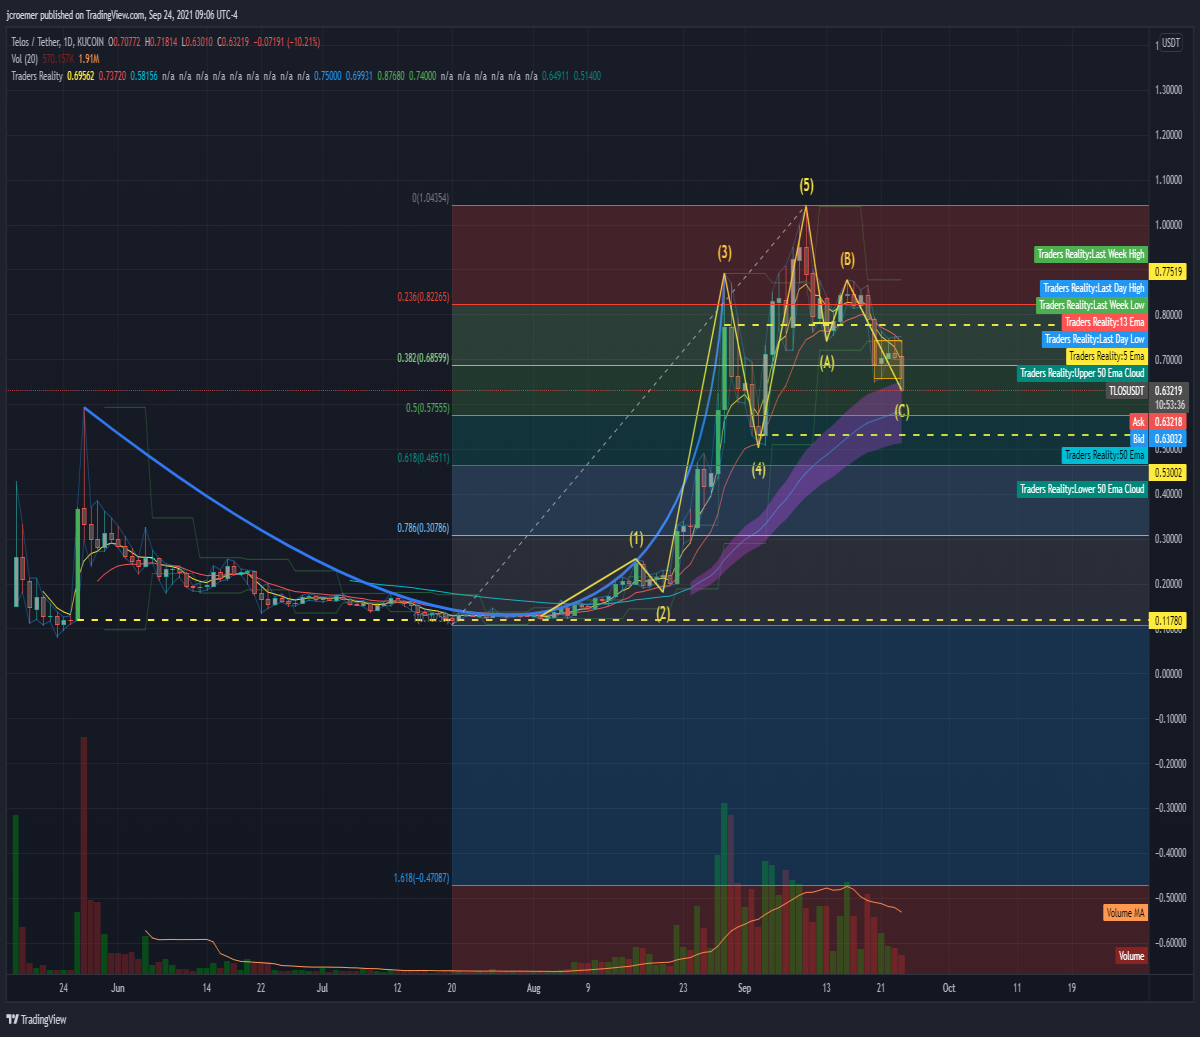
Task: Click Elliott wave label (3)
Action: (725, 253)
